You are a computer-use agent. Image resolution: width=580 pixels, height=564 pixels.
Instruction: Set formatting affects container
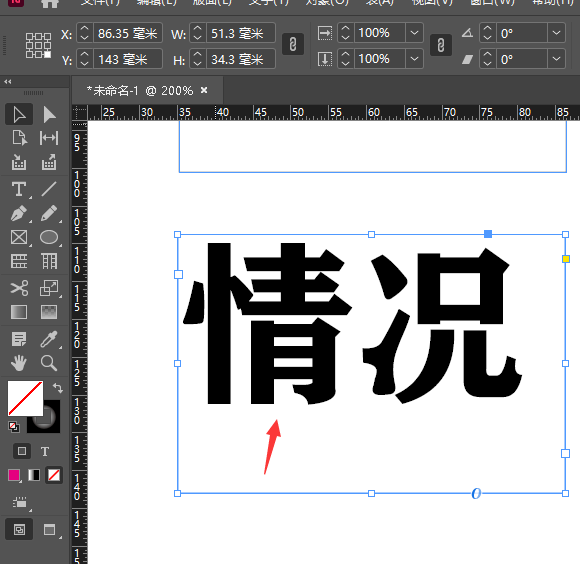coord(22,451)
